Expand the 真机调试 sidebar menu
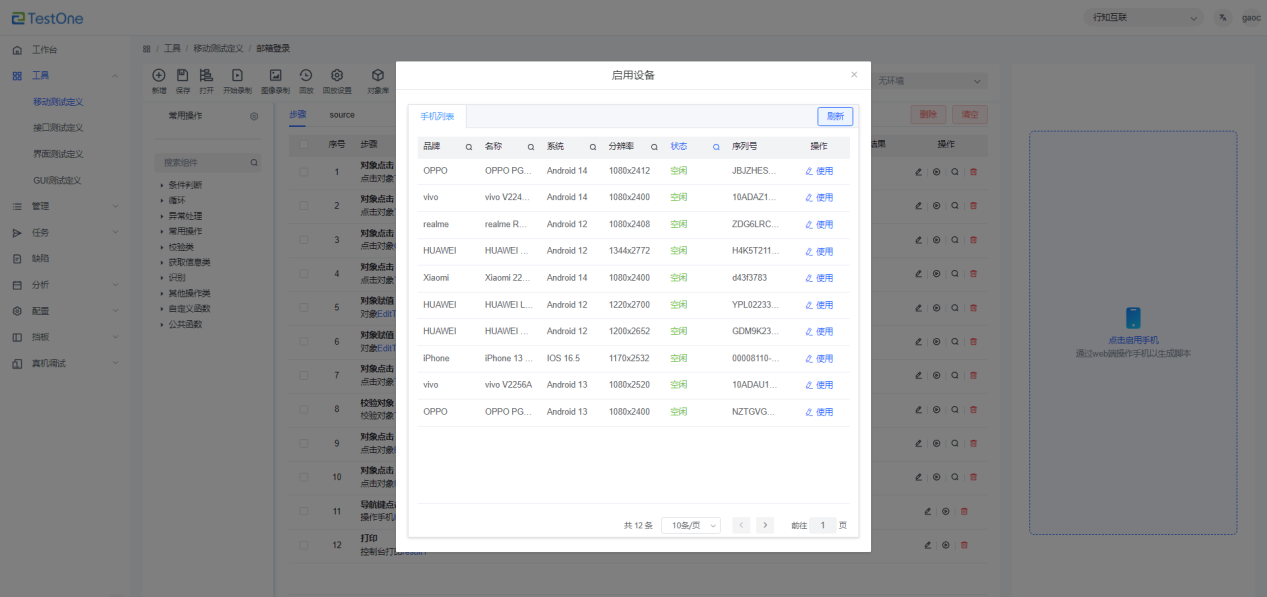The image size is (1267, 597). click(65, 363)
